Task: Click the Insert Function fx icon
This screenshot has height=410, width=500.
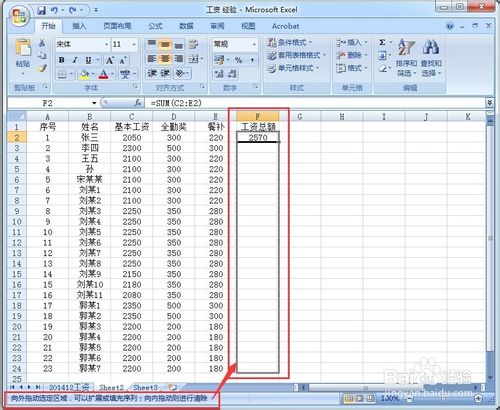Action: tap(138, 103)
